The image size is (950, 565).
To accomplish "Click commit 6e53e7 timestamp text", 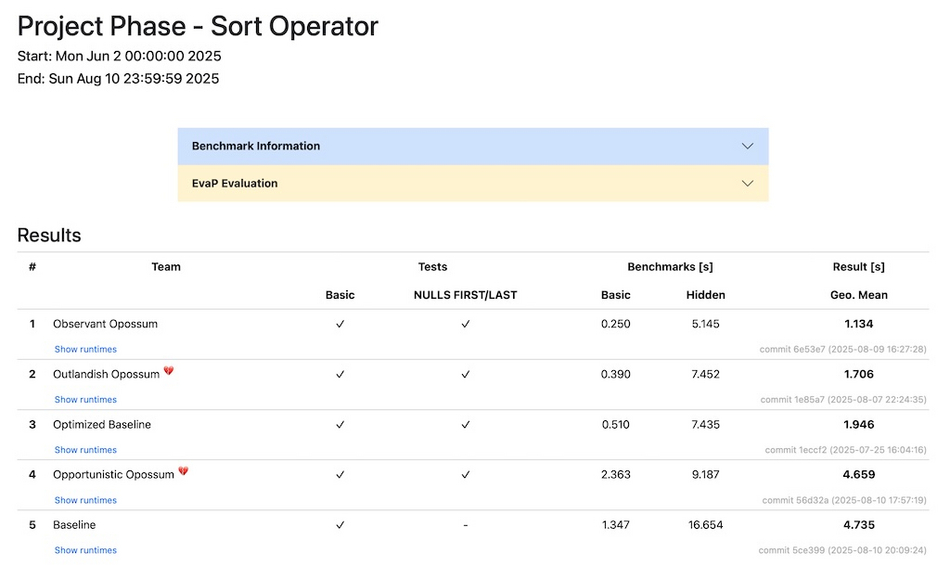I will coord(843,349).
